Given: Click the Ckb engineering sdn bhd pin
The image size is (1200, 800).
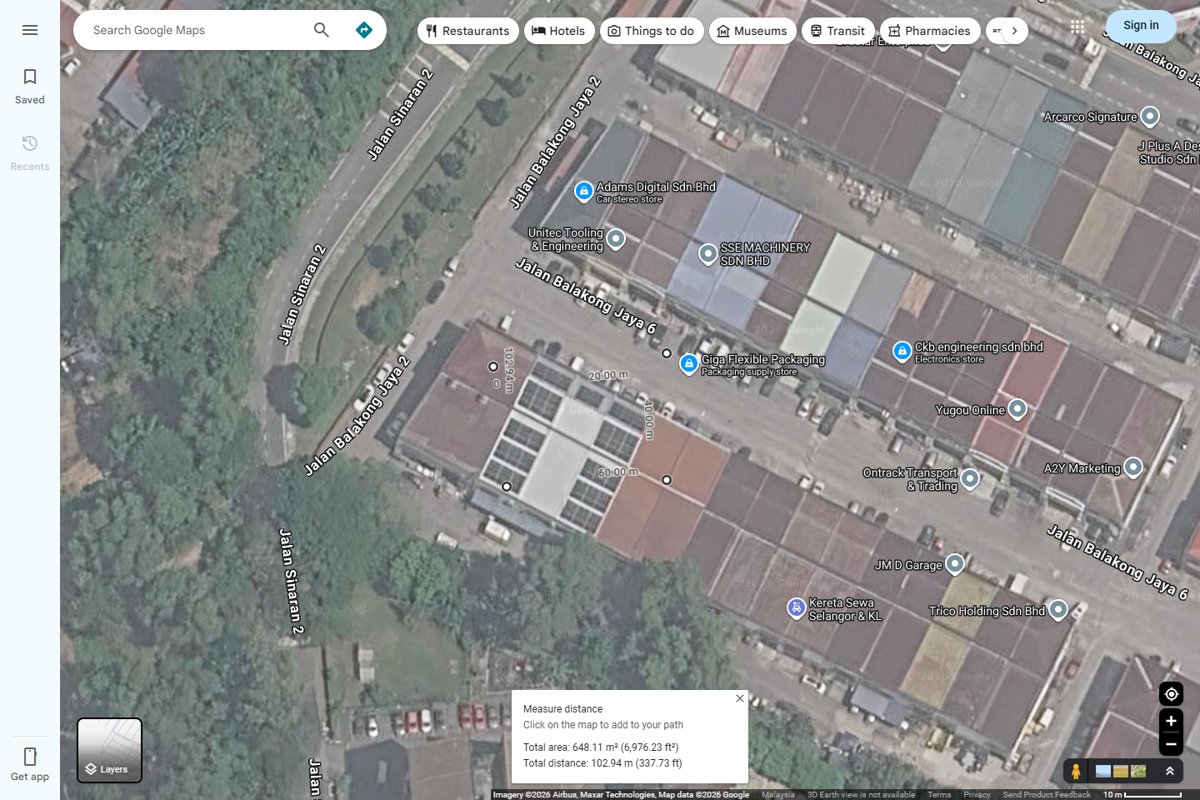Looking at the screenshot, I should 902,351.
